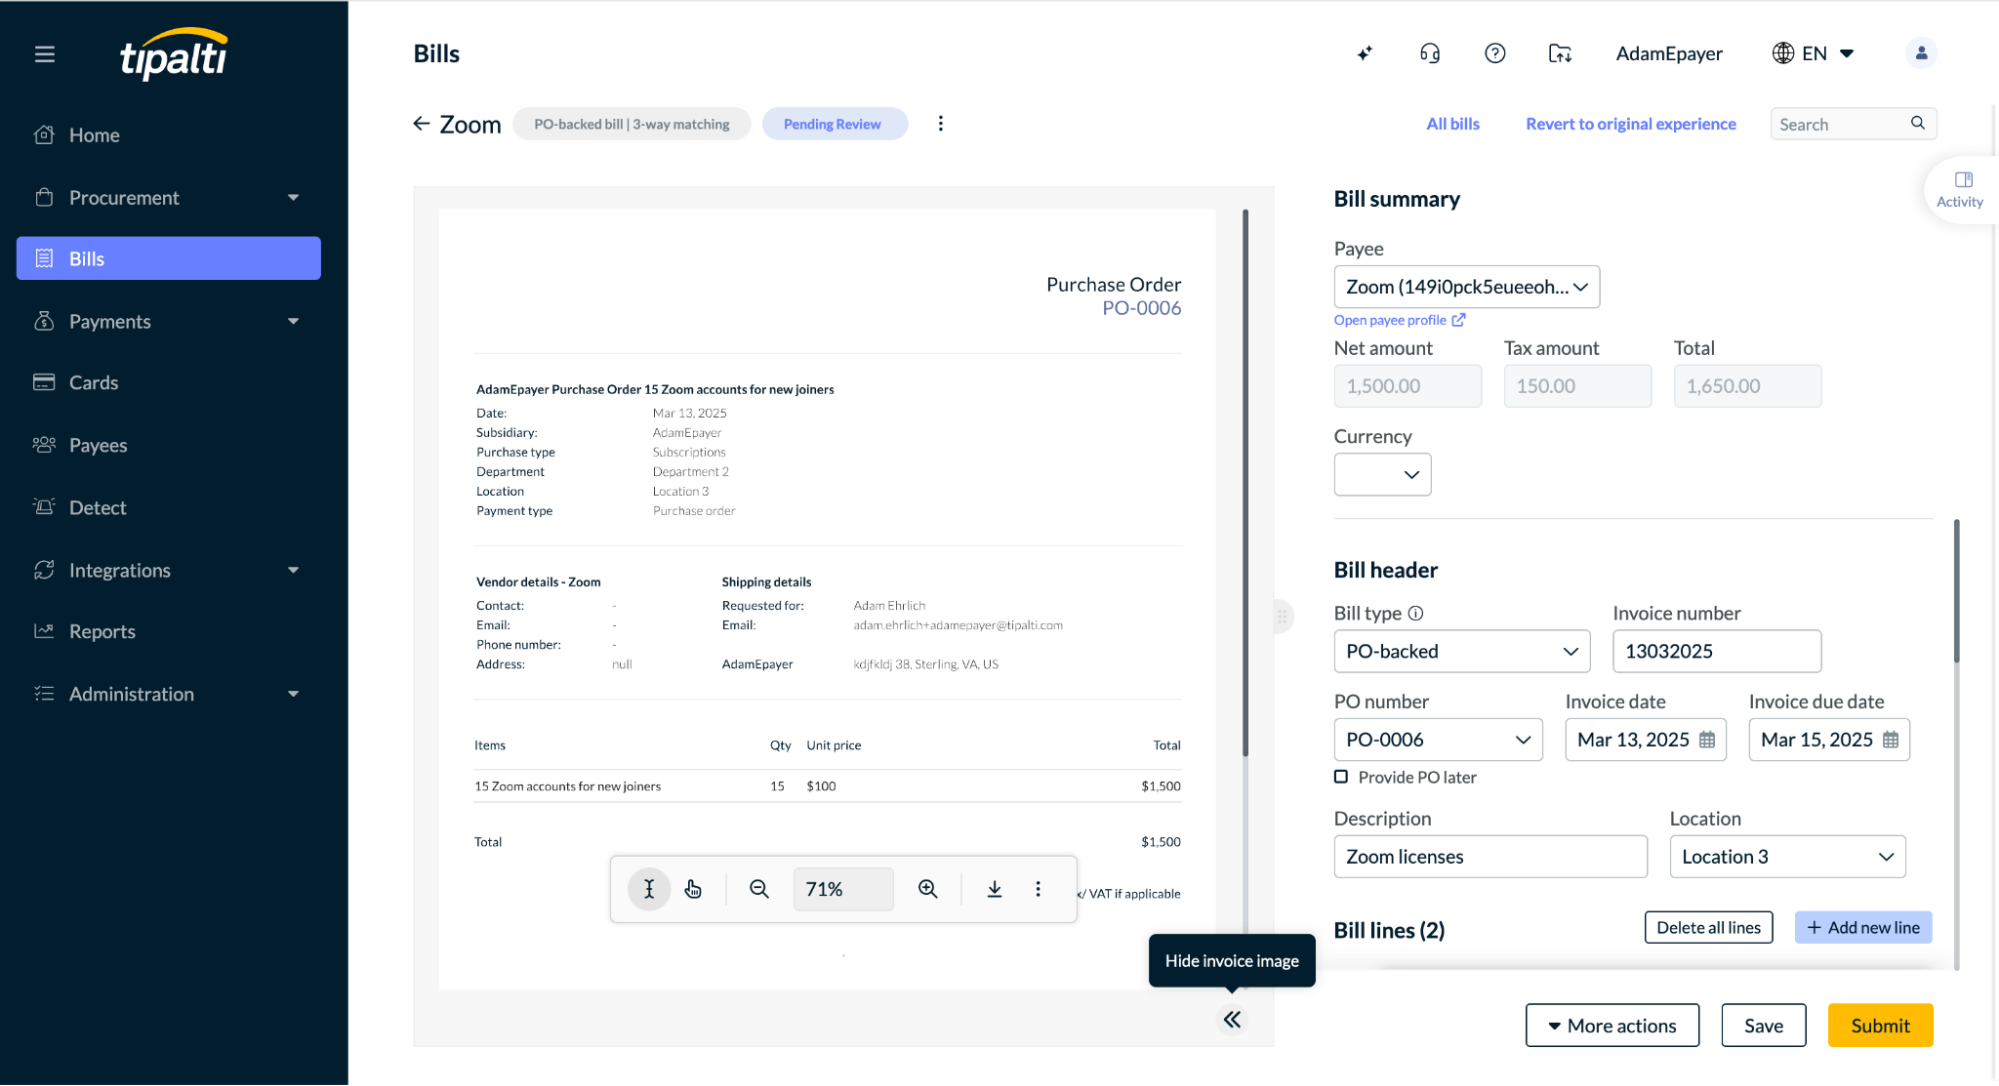The height and width of the screenshot is (1086, 1999).
Task: Open the More actions dropdown button
Action: [1612, 1026]
